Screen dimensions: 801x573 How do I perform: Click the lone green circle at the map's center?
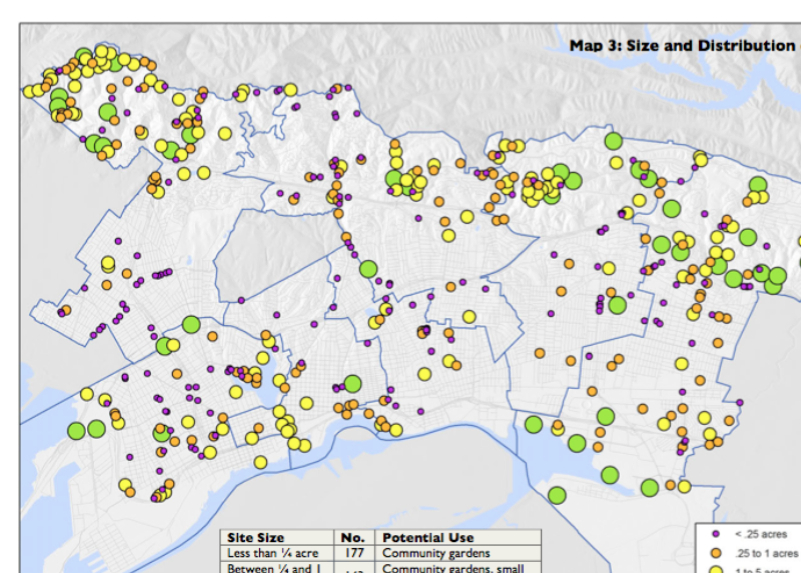tap(368, 269)
